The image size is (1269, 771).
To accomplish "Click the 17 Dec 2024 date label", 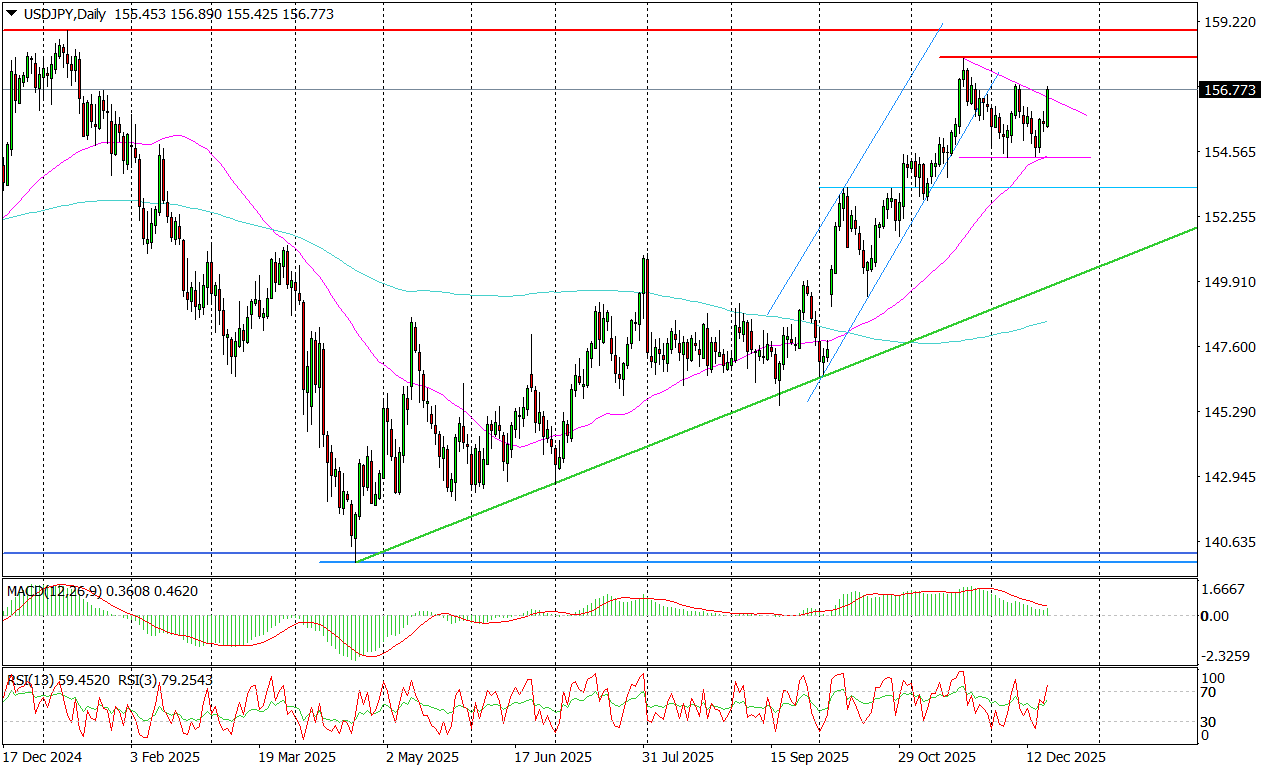I will 42,757.
